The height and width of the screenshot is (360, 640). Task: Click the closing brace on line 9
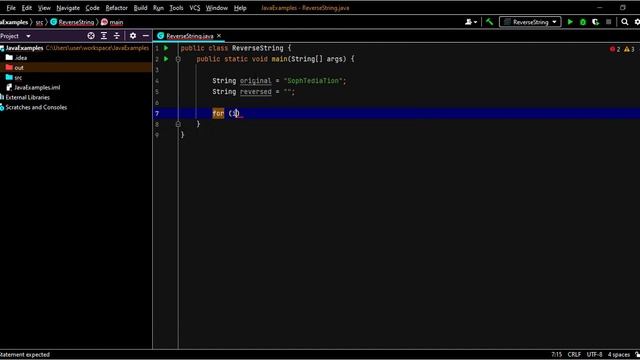pos(182,135)
